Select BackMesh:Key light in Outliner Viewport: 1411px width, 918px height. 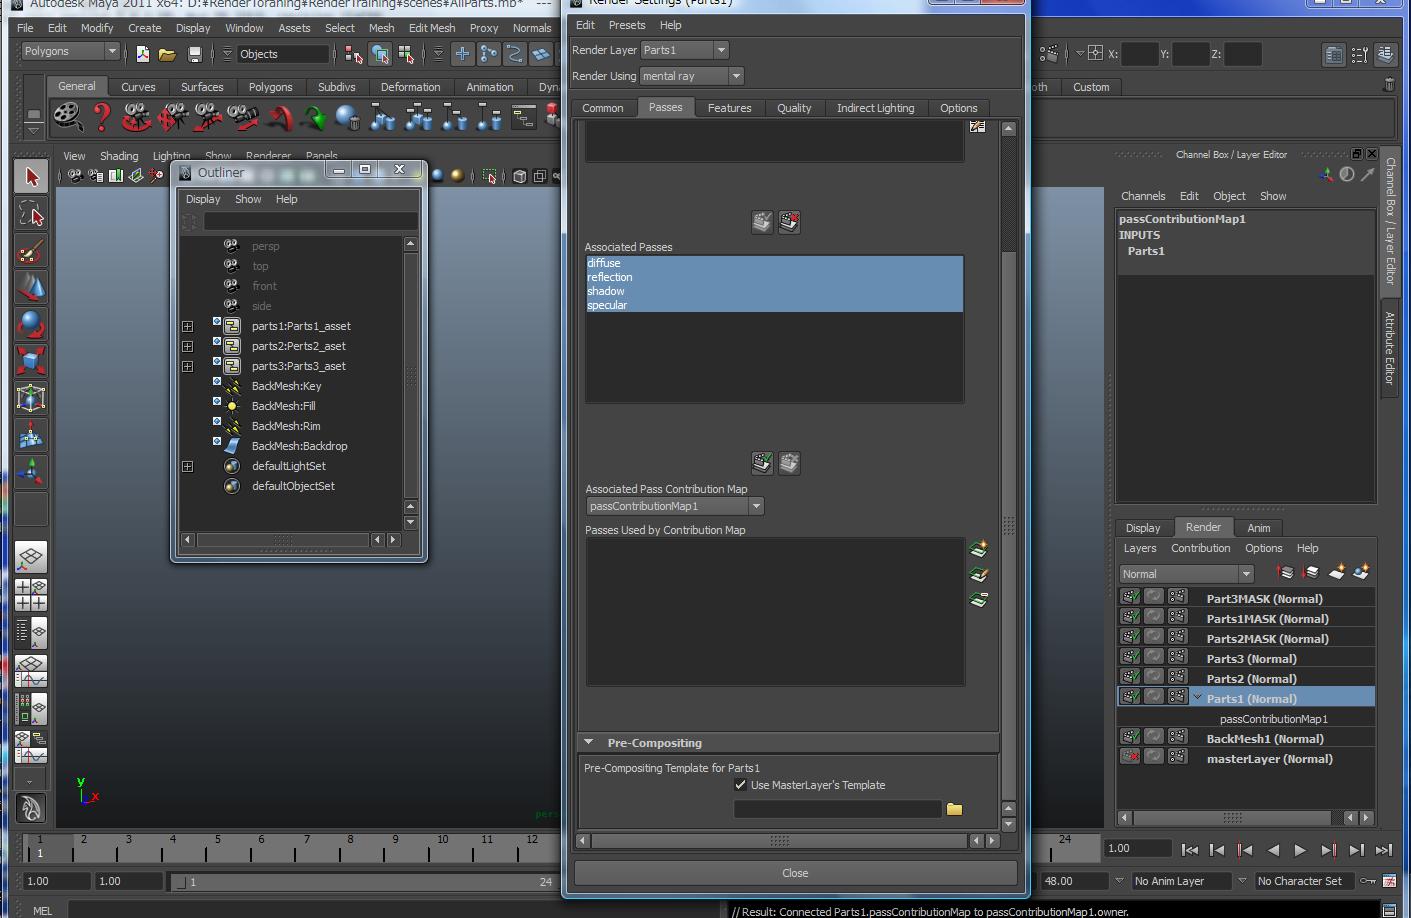(286, 386)
